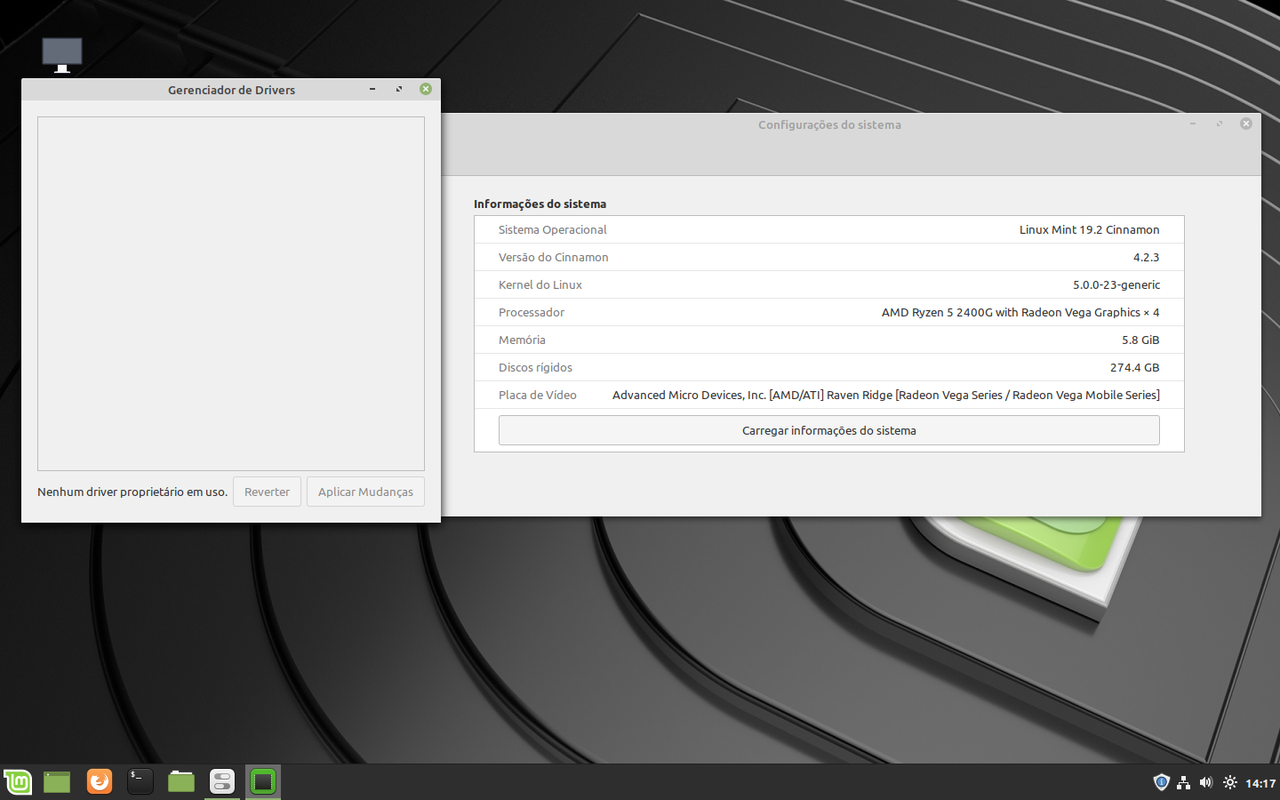Image resolution: width=1280 pixels, height=800 pixels.
Task: Click the empty drivers list area
Action: [231, 293]
